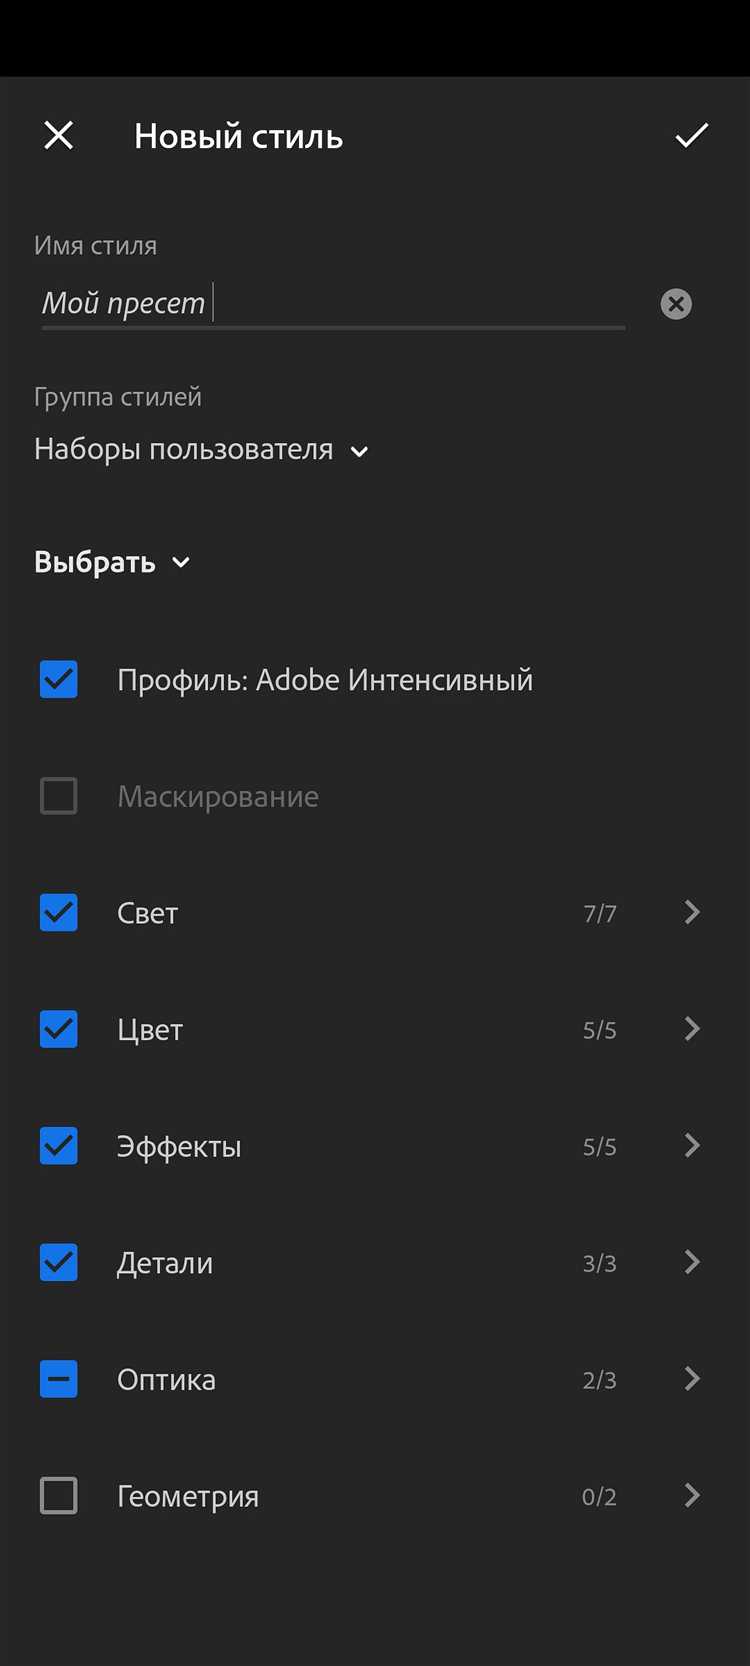Open Эффекты settings via its chevron icon
The width and height of the screenshot is (750, 1666).
[691, 1146]
